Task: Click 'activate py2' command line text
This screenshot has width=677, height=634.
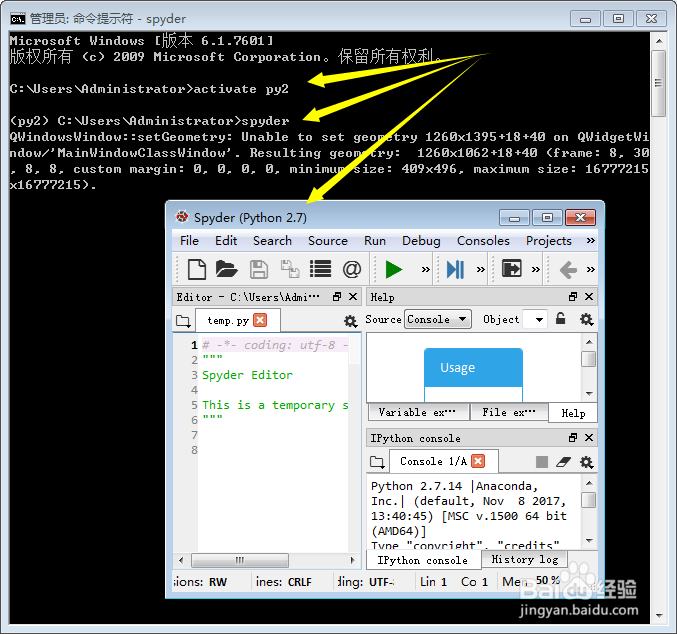Action: click(240, 89)
